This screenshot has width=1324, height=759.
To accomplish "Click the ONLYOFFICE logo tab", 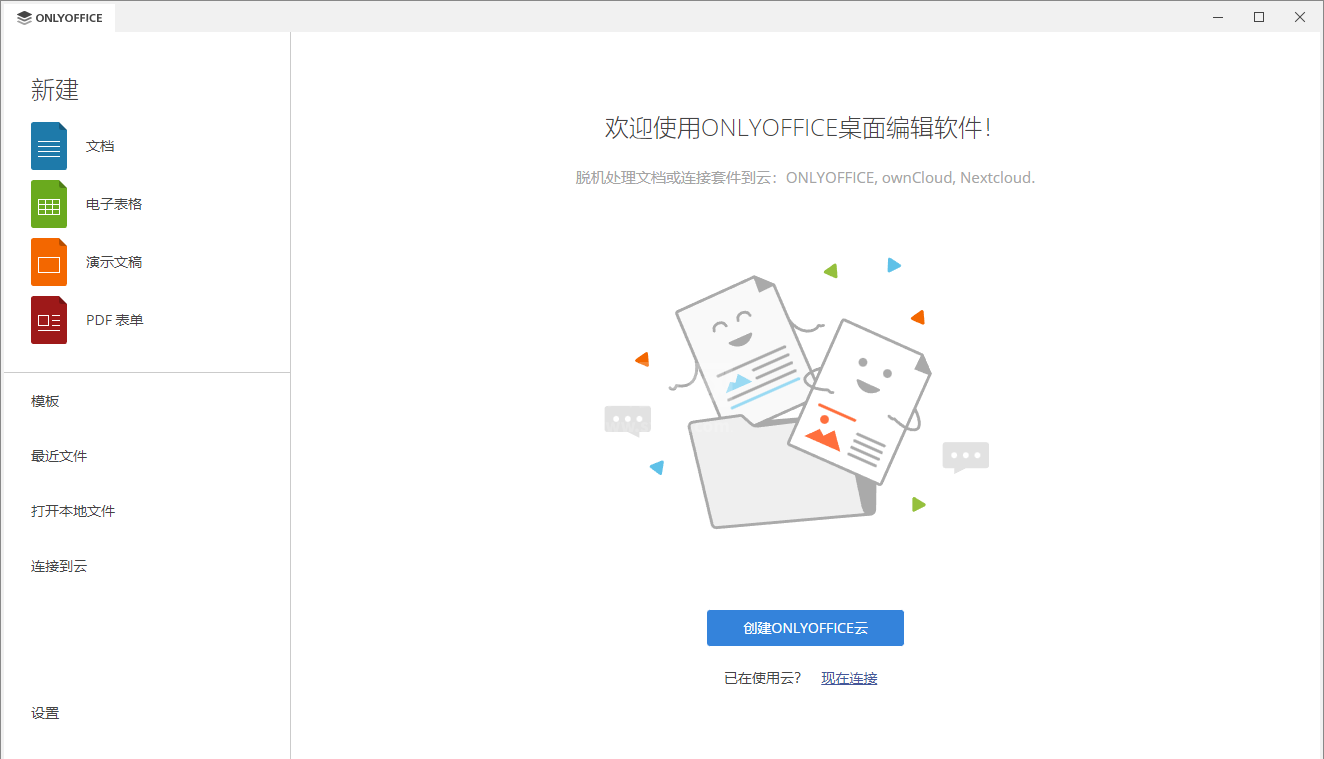I will [60, 17].
